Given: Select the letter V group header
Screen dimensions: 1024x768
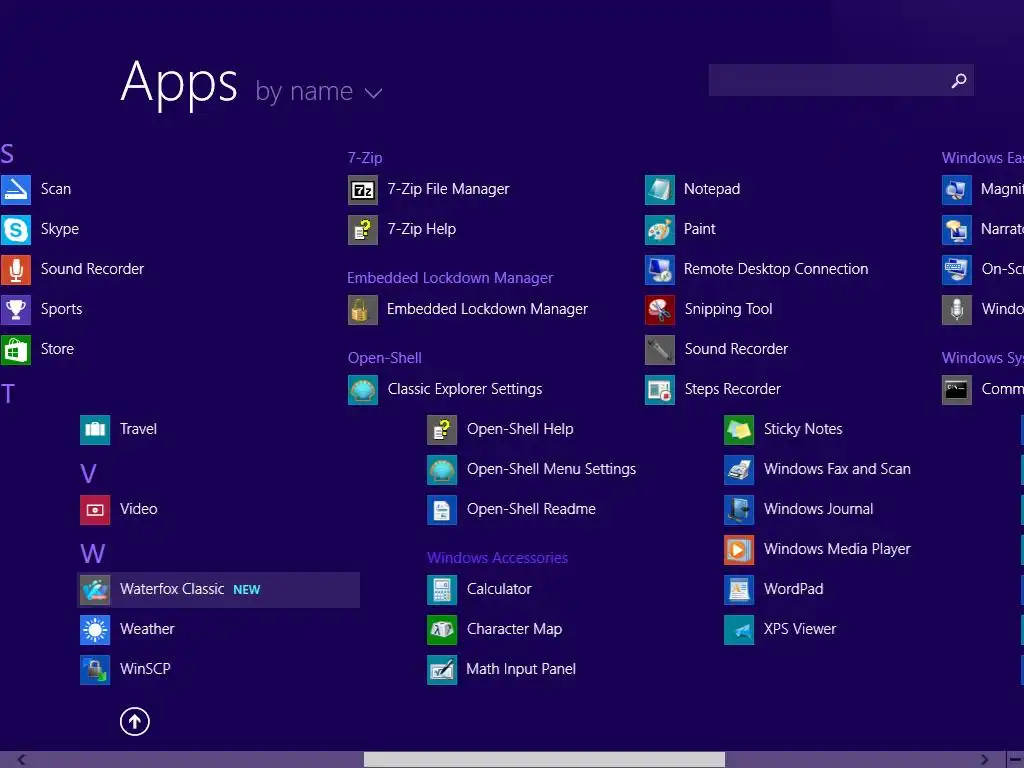Looking at the screenshot, I should (88, 473).
